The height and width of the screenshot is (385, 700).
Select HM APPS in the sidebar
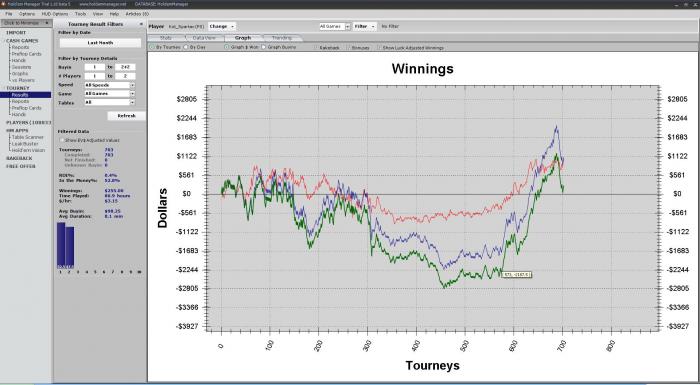pyautogui.click(x=17, y=130)
